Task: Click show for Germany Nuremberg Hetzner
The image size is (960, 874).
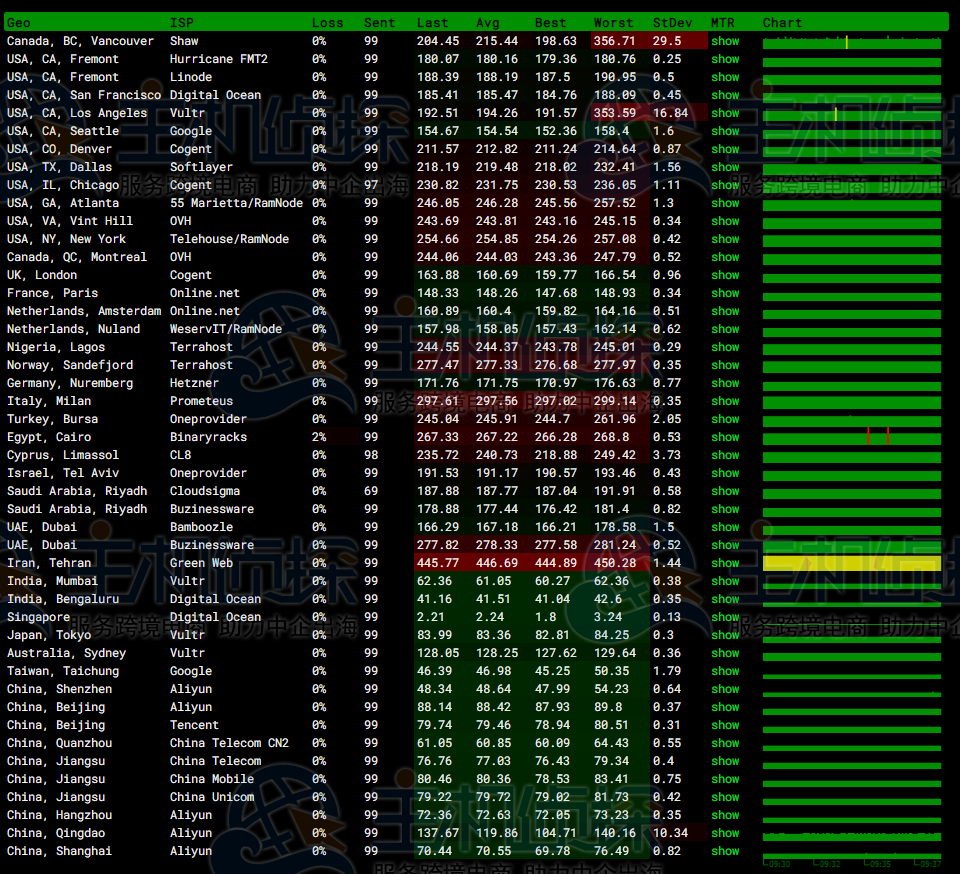Action: point(725,383)
